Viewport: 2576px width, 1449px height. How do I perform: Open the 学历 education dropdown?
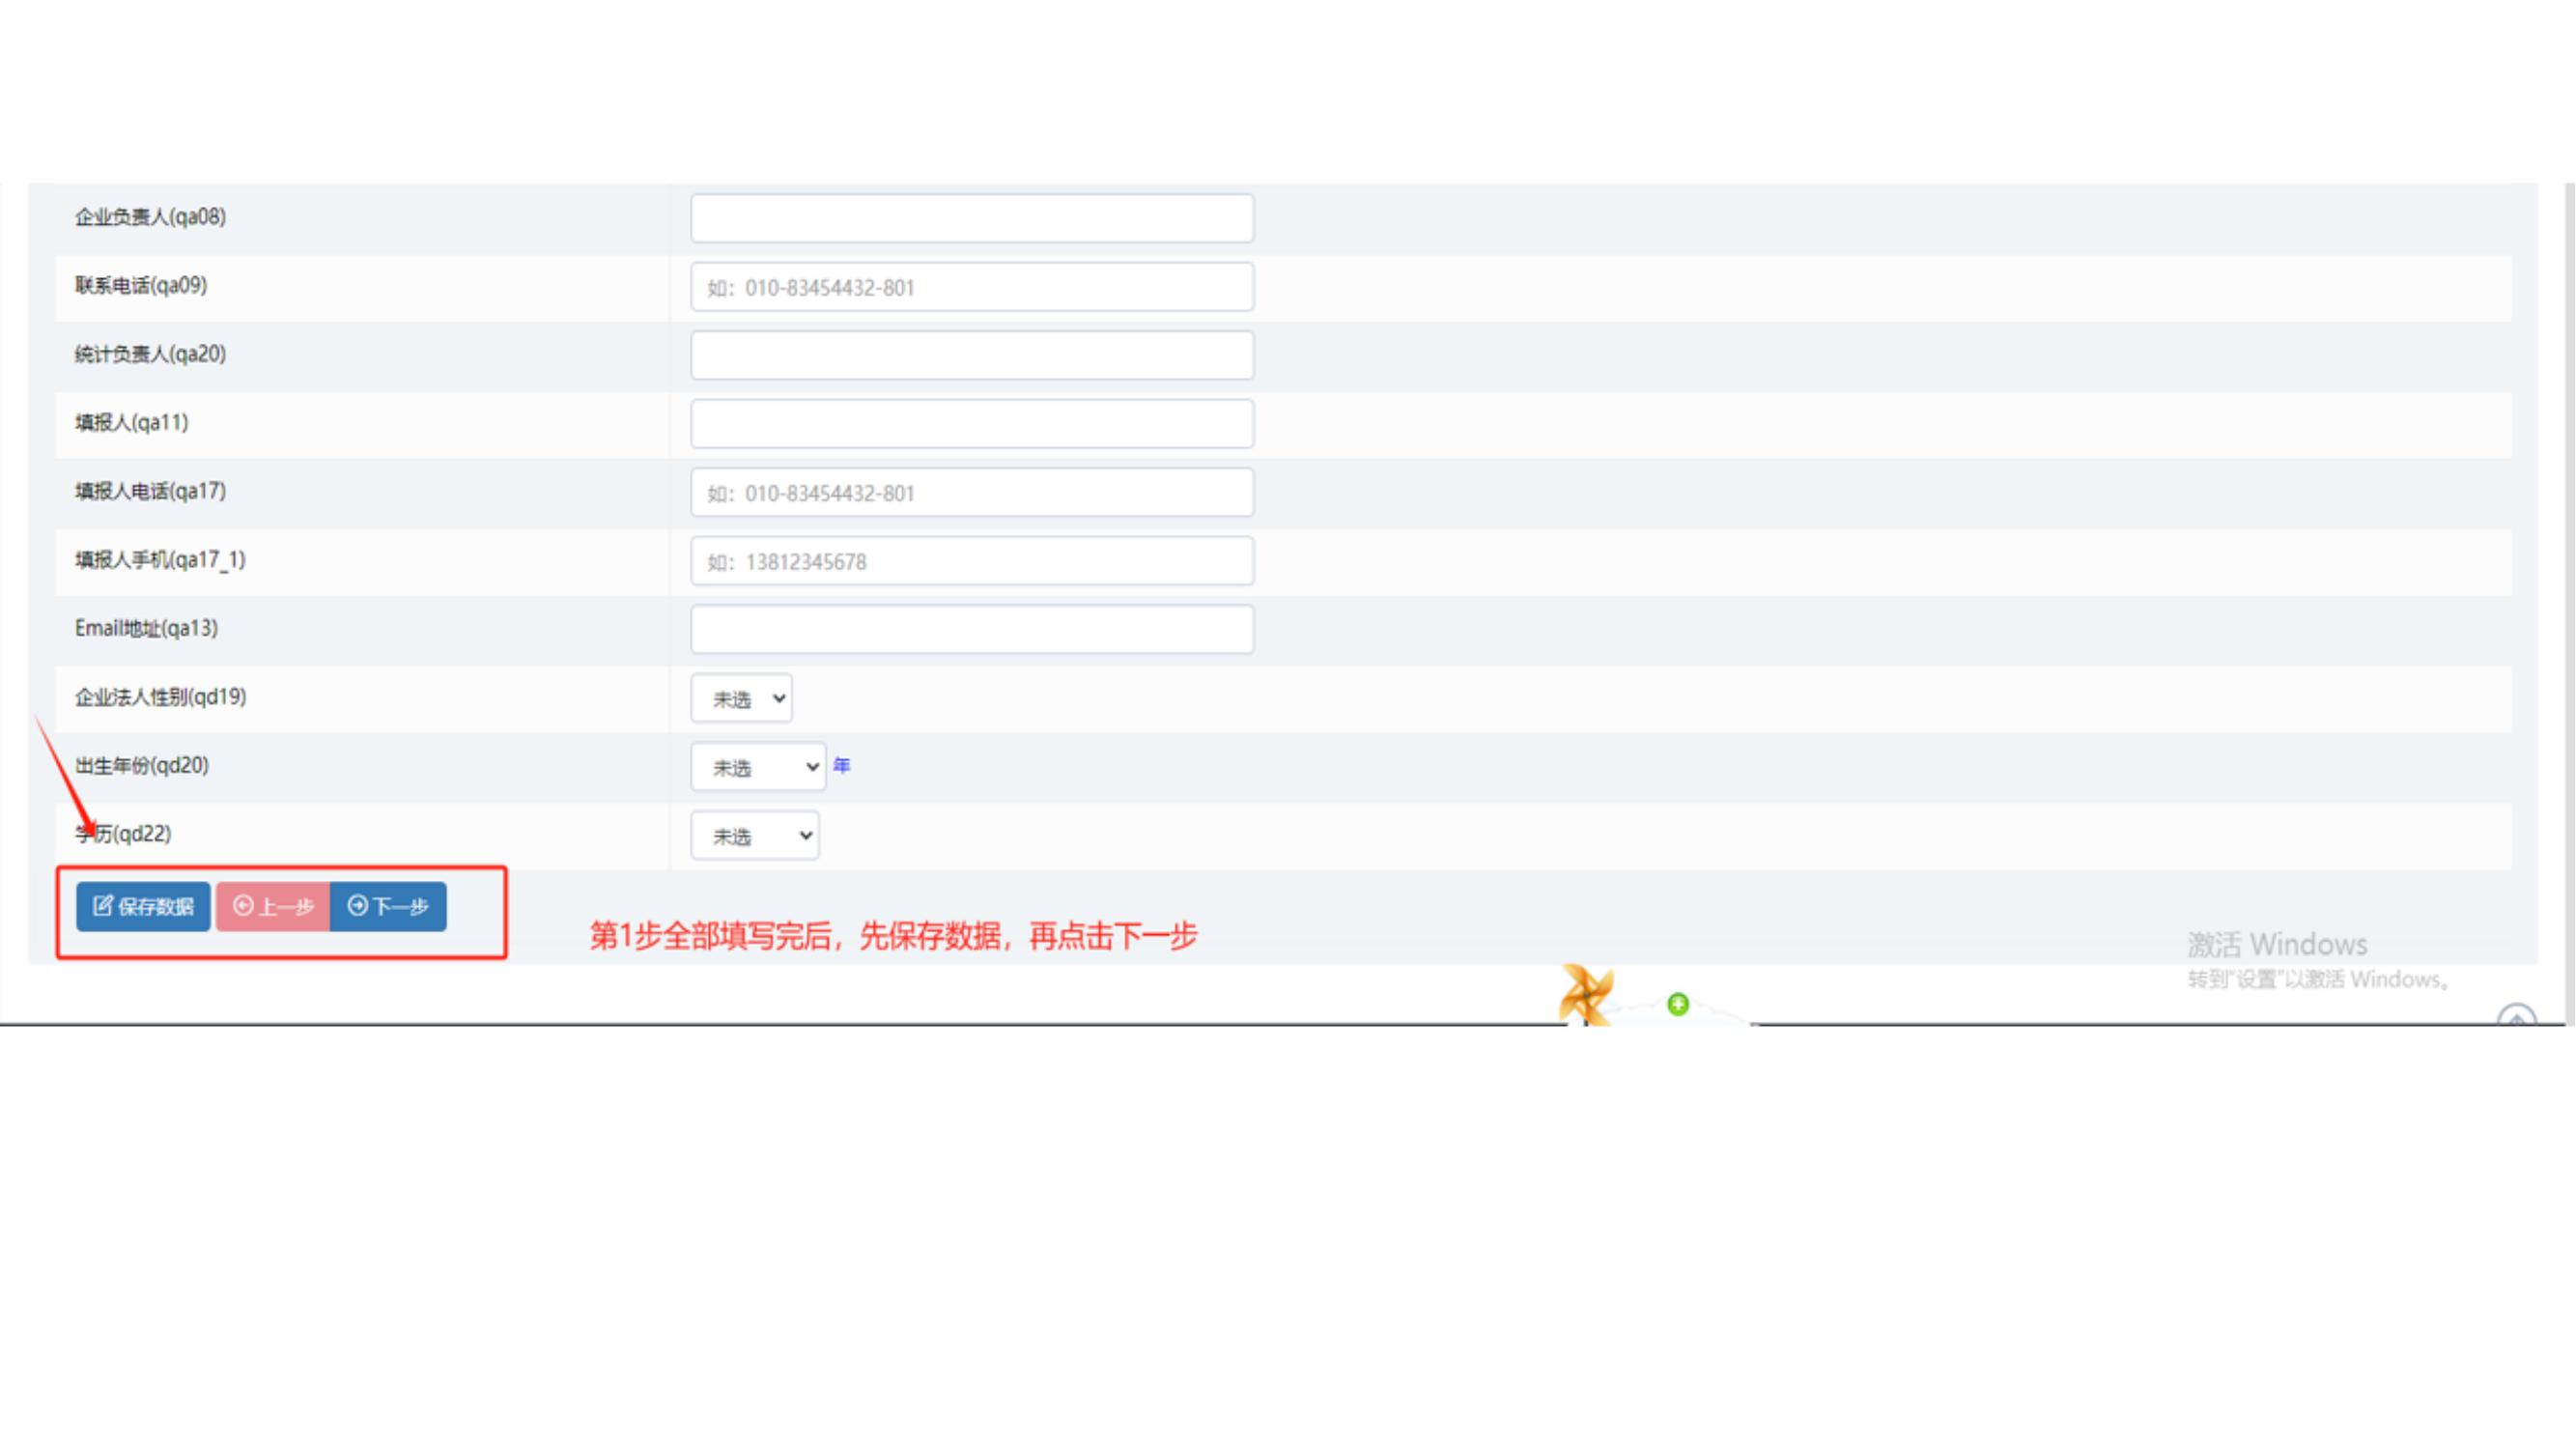pyautogui.click(x=754, y=835)
